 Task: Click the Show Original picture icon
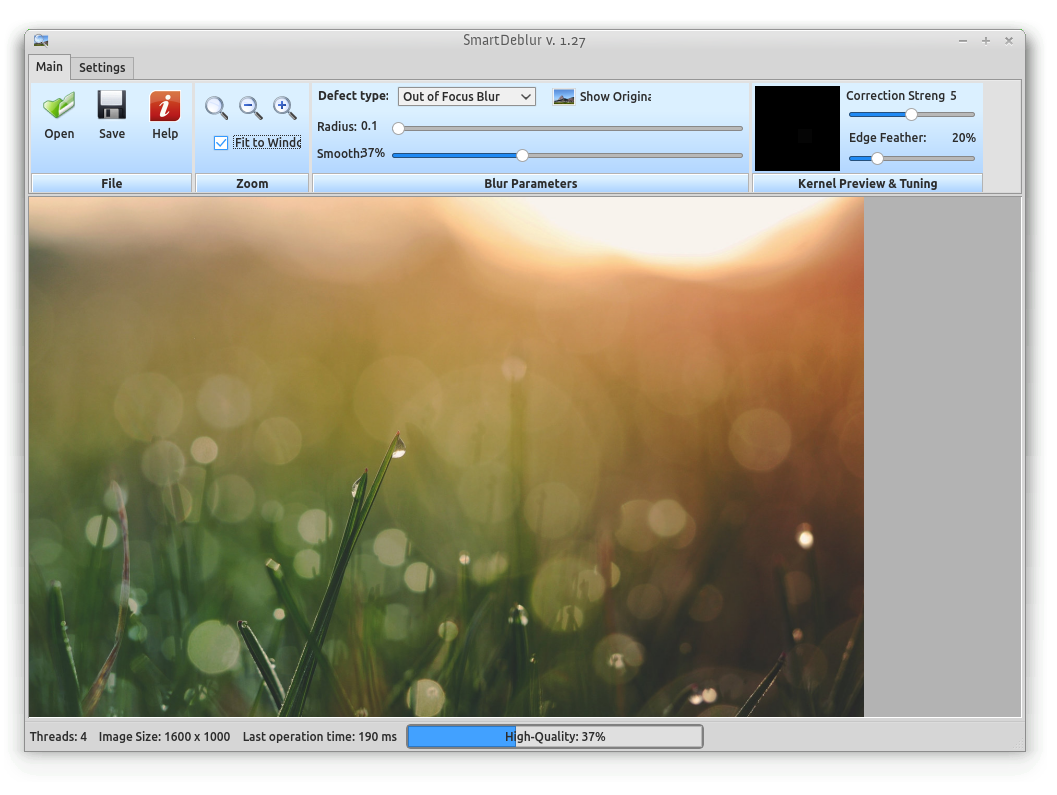(564, 97)
